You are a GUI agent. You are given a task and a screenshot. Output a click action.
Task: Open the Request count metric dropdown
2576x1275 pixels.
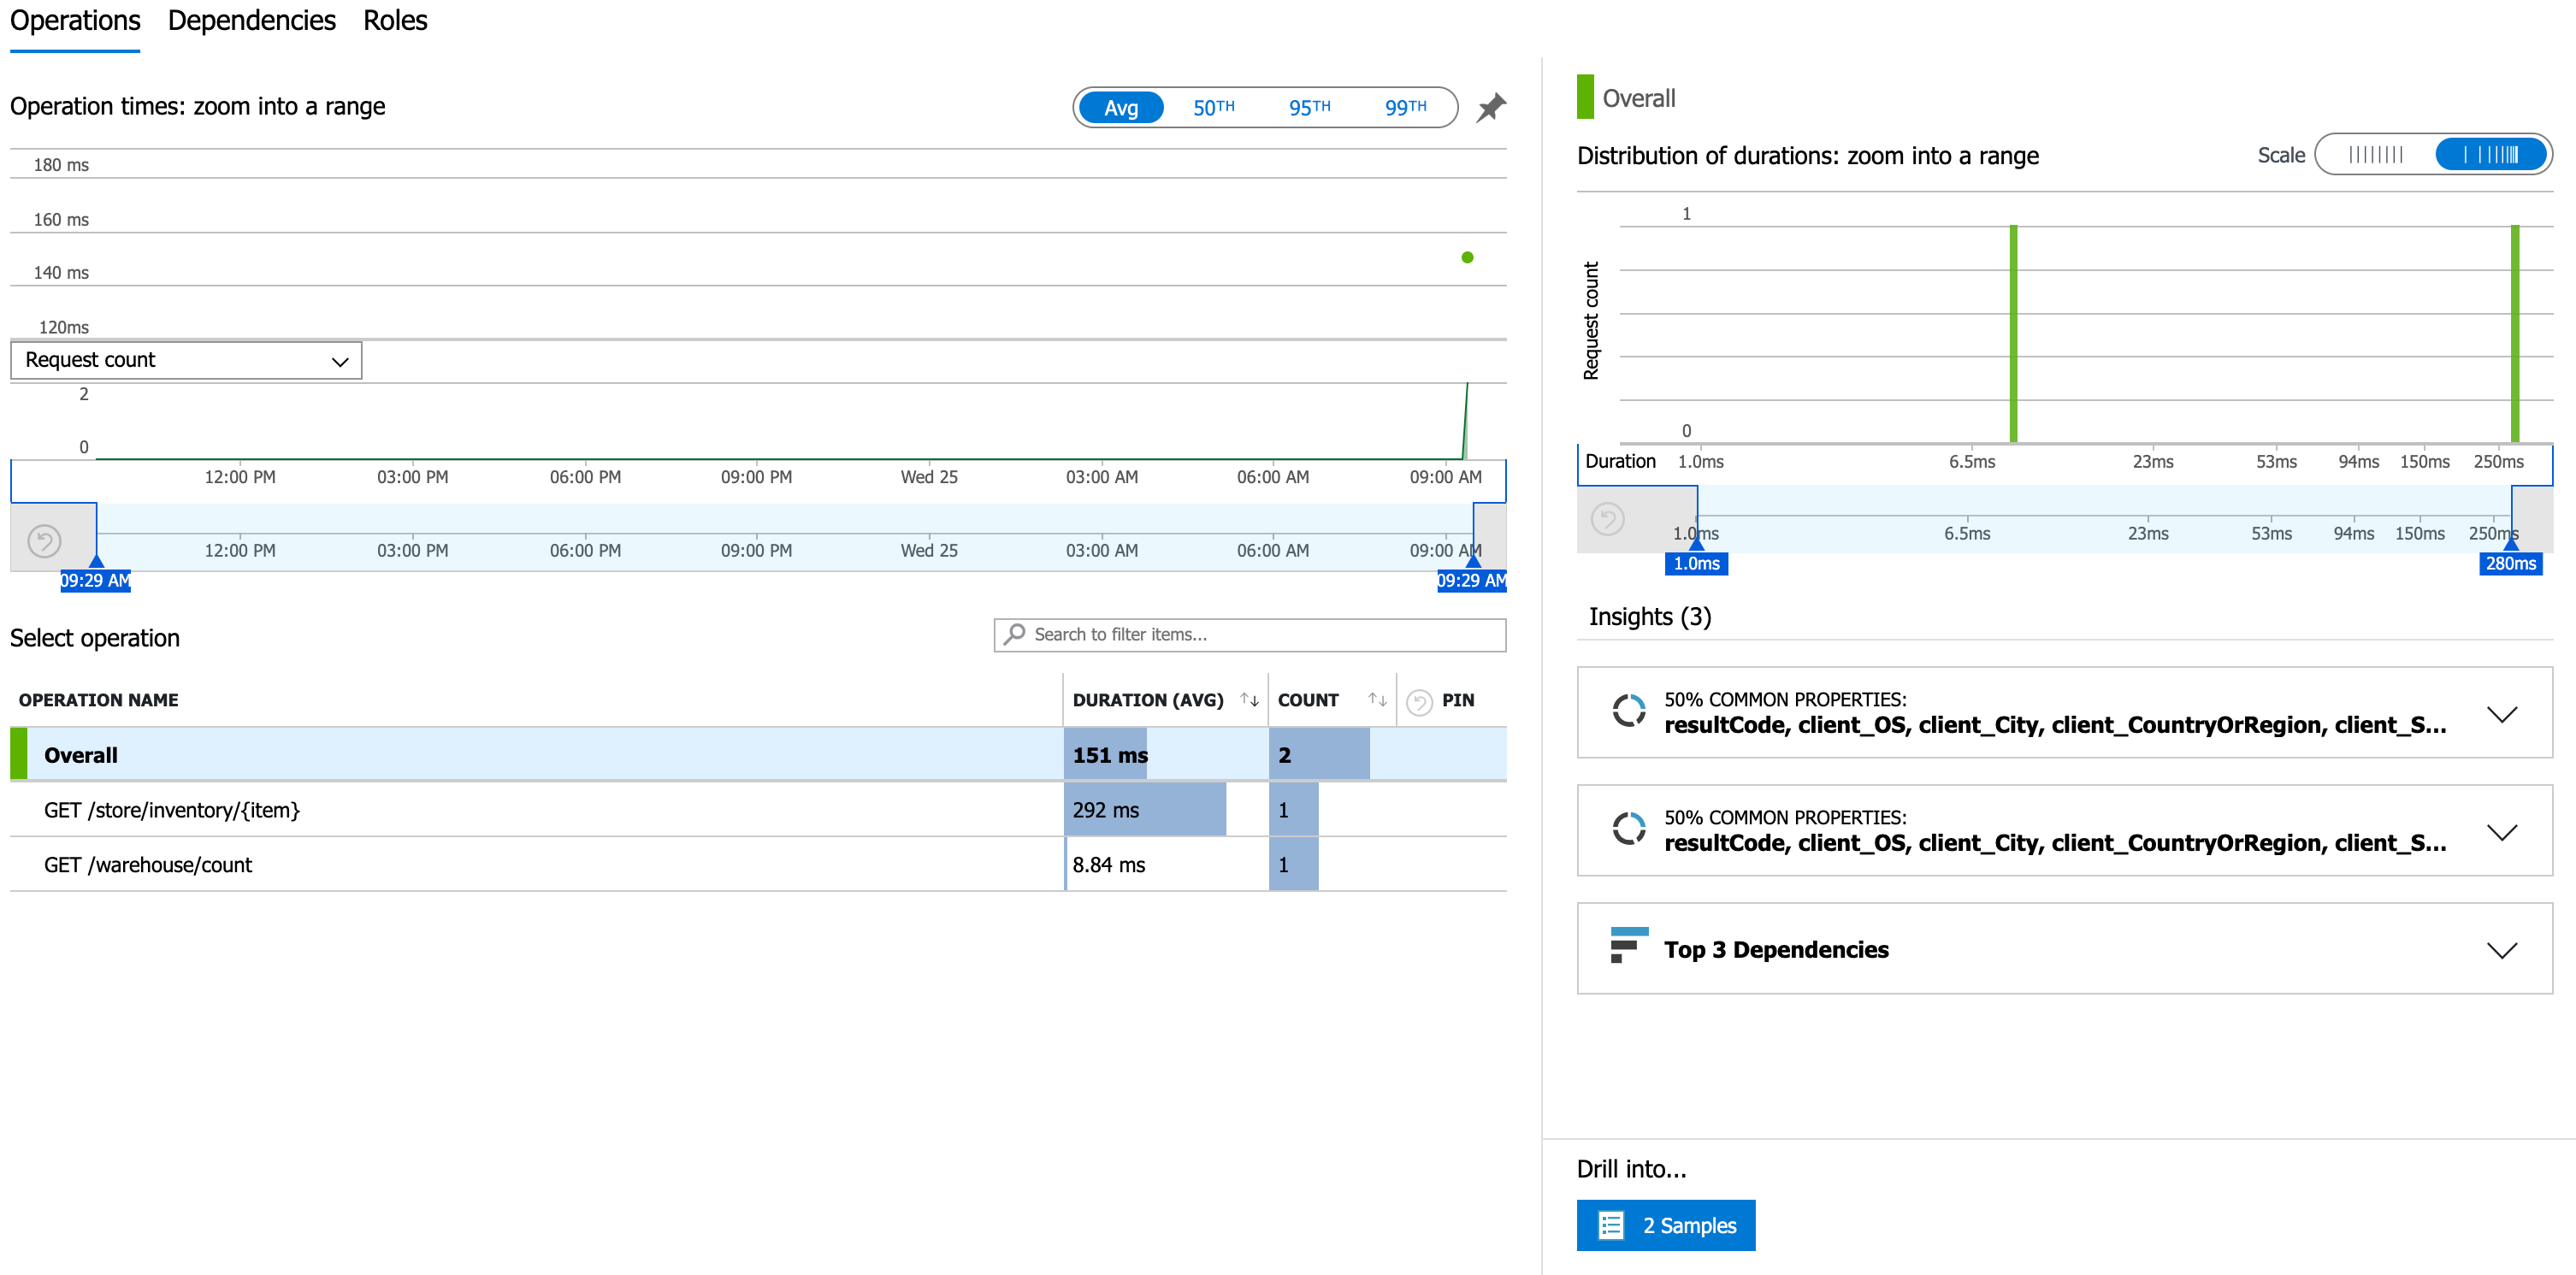tap(186, 360)
